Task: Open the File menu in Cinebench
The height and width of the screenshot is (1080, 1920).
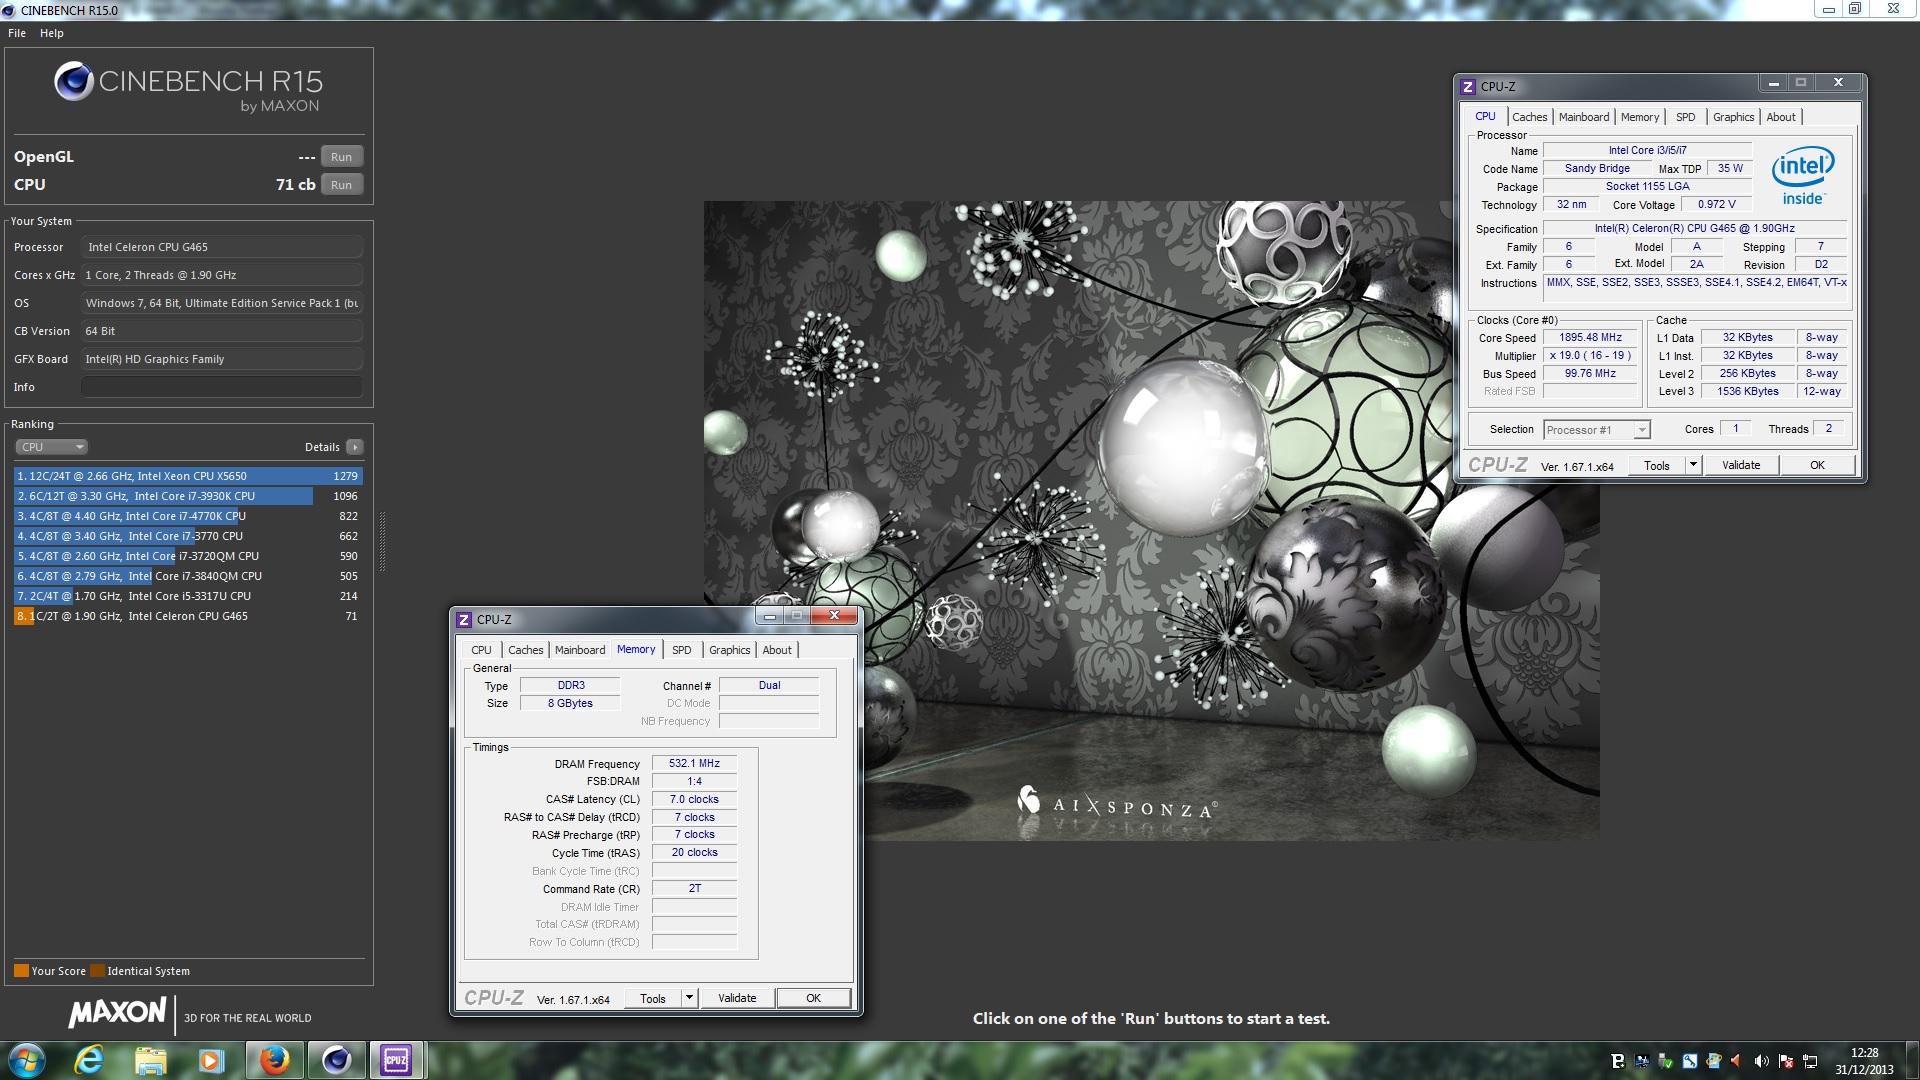Action: tap(17, 33)
